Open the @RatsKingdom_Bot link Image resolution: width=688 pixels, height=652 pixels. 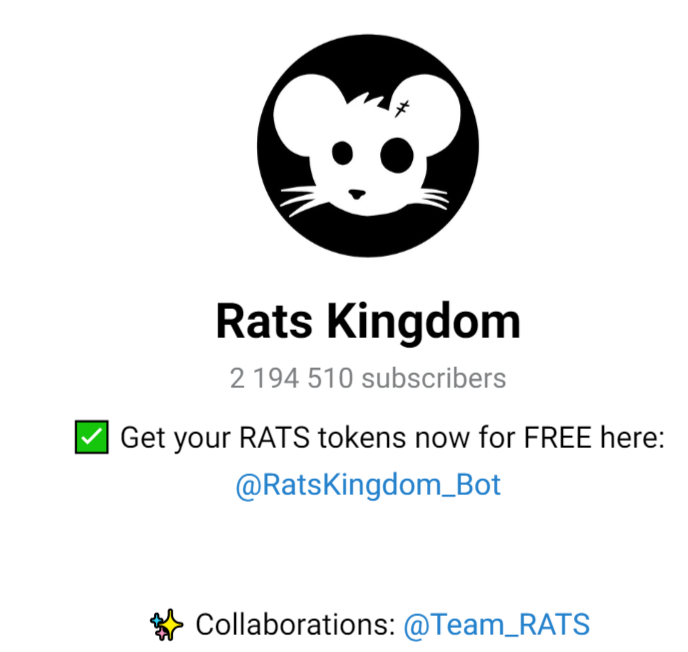pyautogui.click(x=368, y=485)
